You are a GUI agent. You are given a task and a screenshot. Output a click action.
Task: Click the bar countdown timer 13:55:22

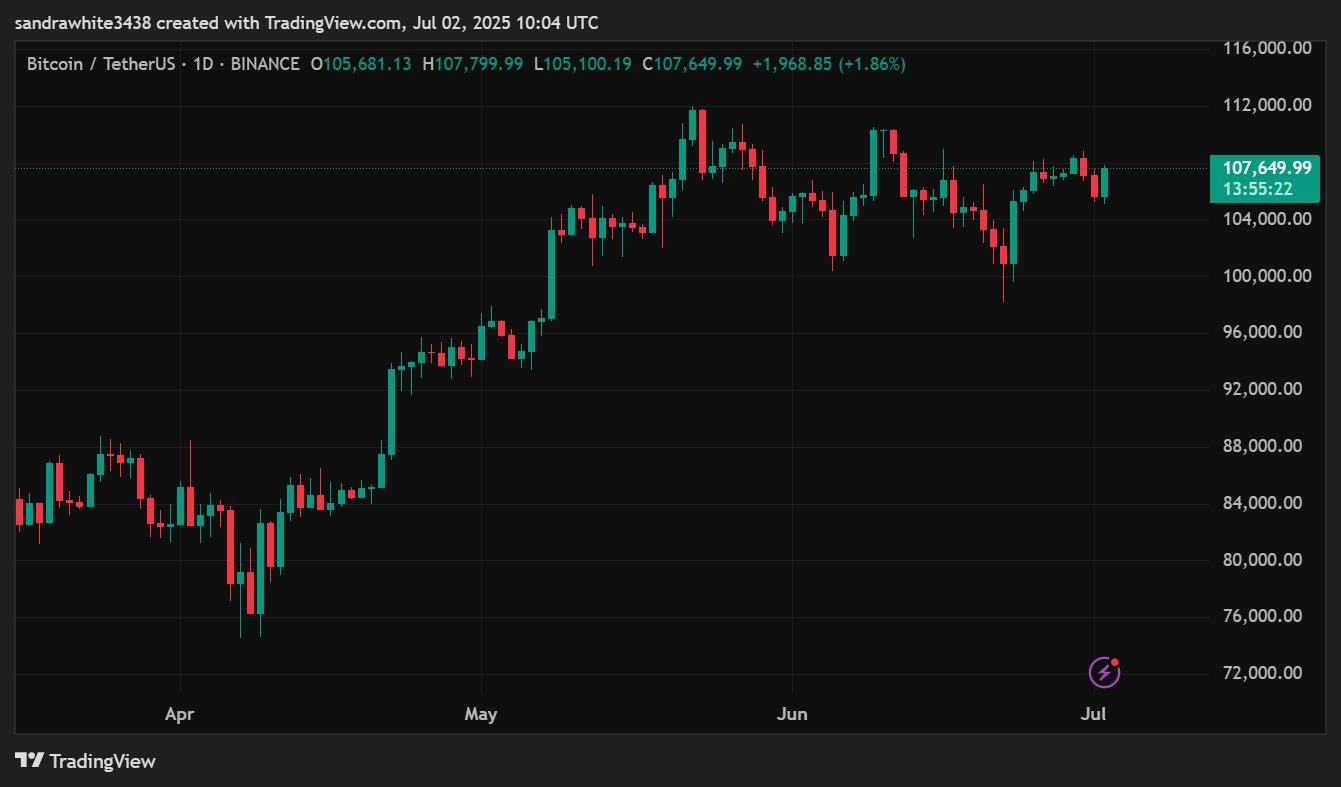[1264, 189]
